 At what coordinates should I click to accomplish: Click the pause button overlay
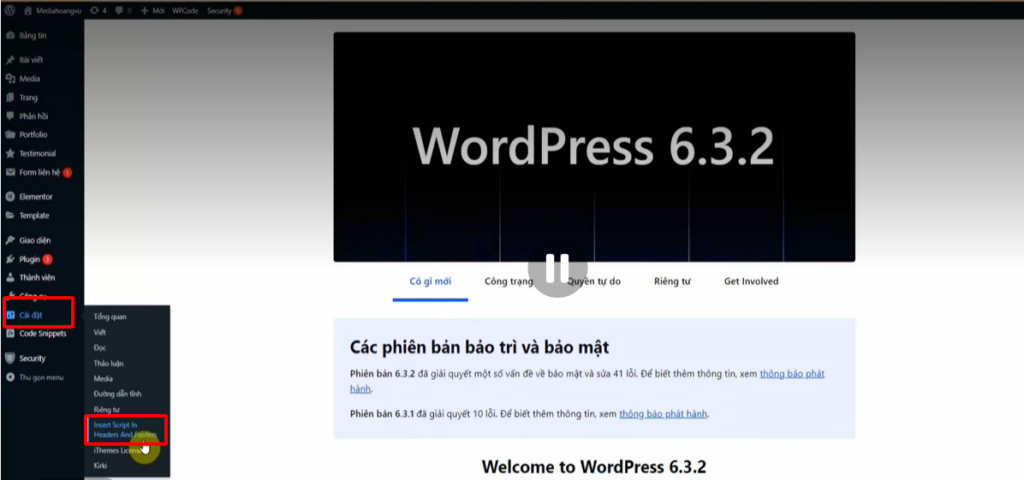pyautogui.click(x=558, y=268)
